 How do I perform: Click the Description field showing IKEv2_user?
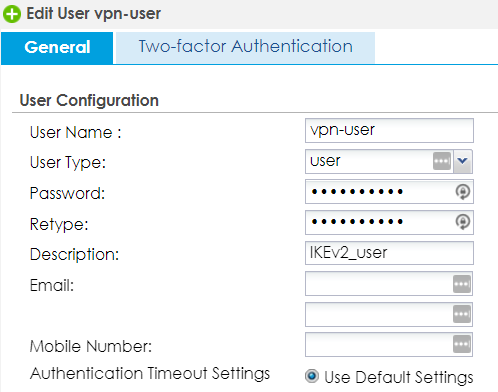(x=389, y=253)
